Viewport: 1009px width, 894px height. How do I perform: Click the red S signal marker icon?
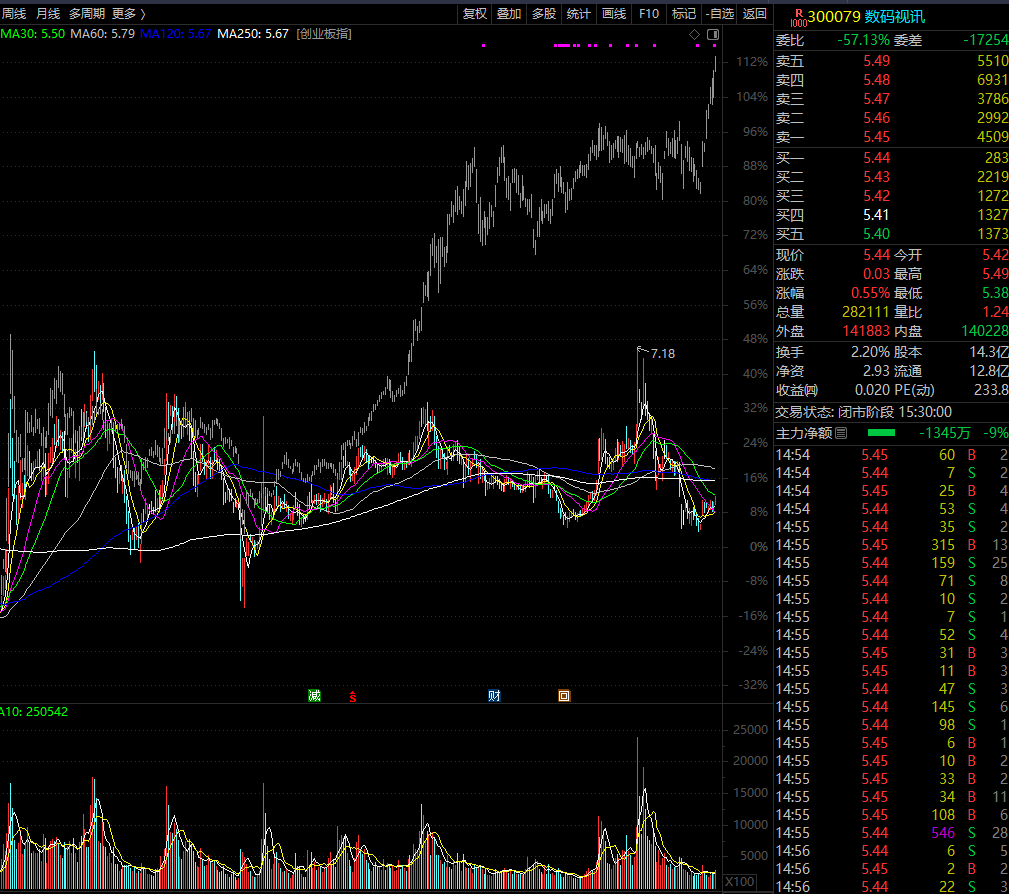tap(353, 697)
